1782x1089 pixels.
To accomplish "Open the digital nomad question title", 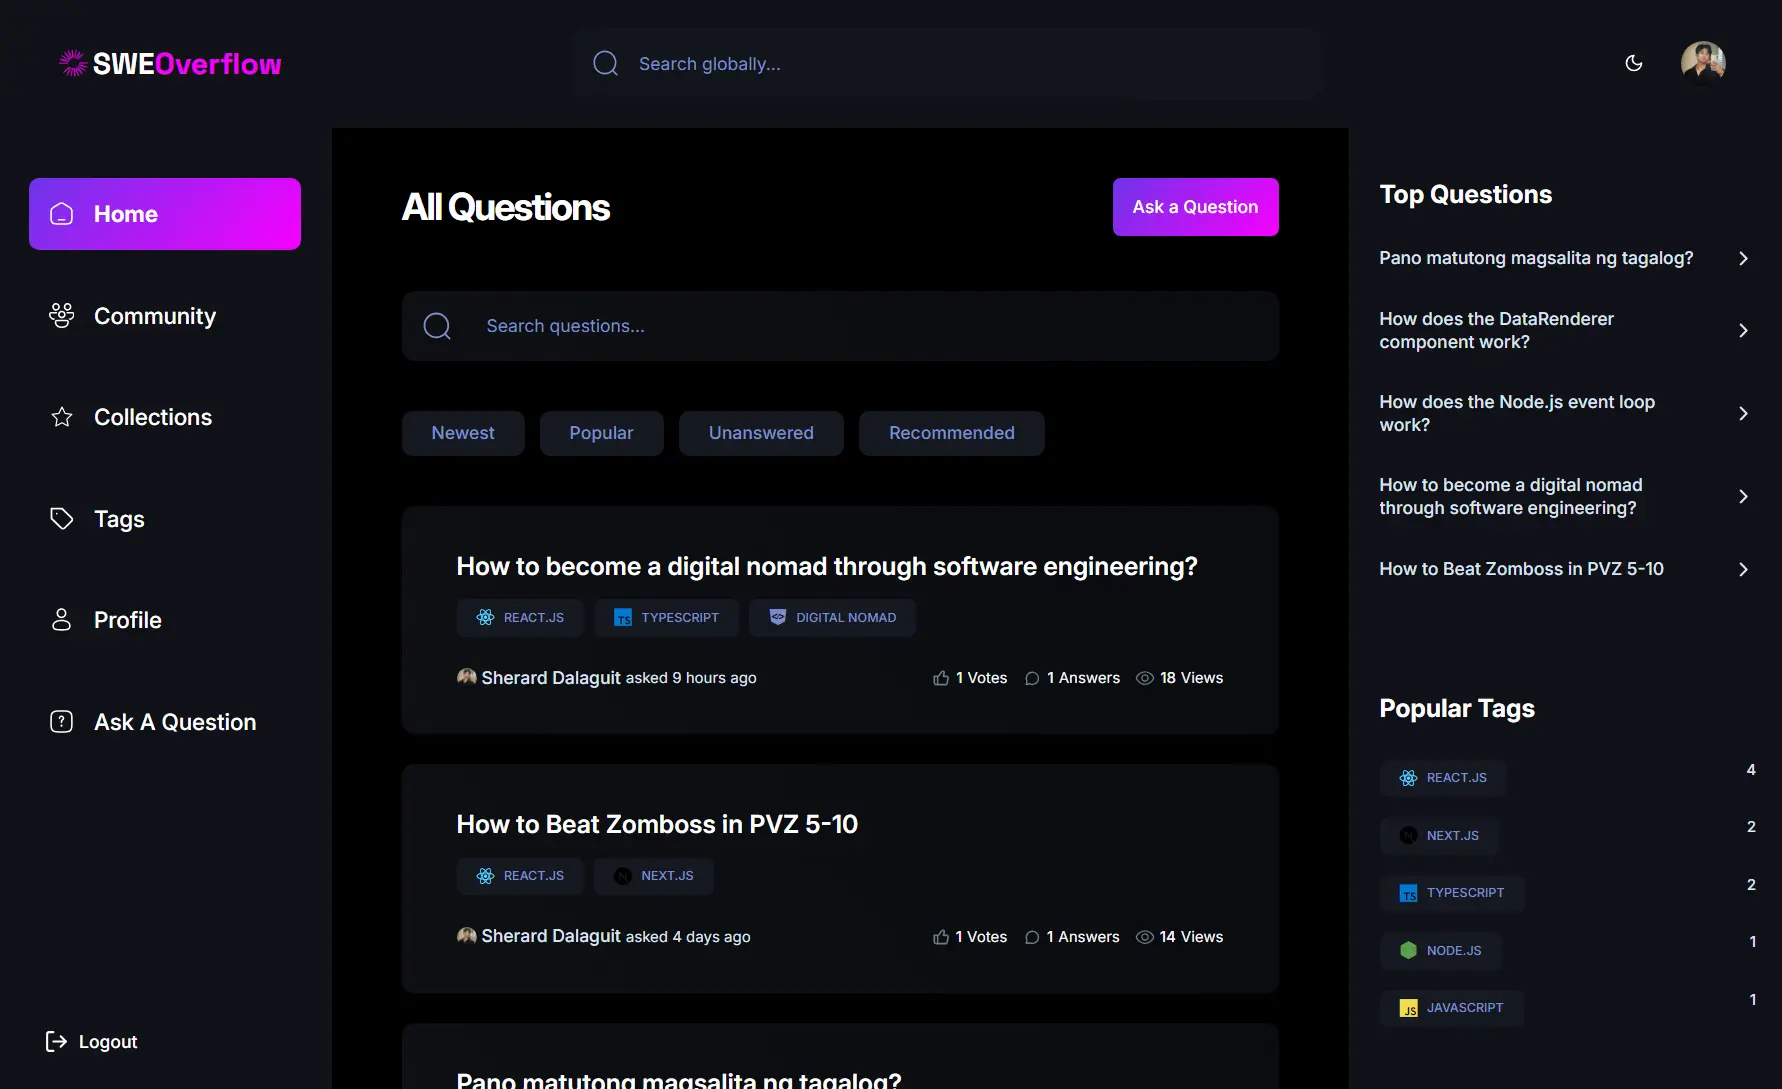I will [x=826, y=566].
